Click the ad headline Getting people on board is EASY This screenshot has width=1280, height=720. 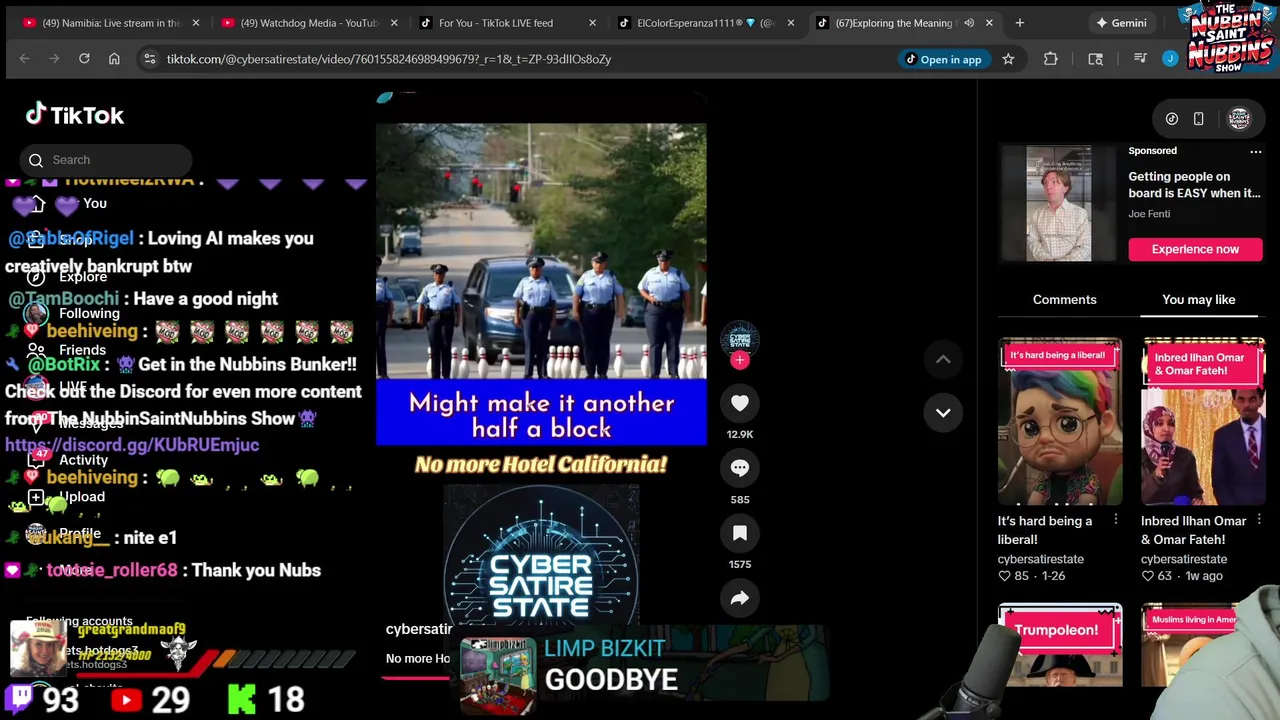click(1194, 185)
